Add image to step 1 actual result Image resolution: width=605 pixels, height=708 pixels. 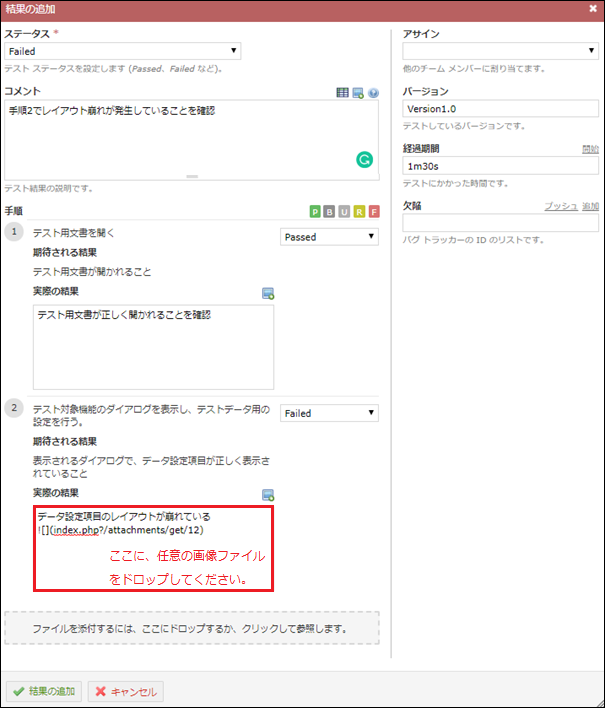pos(268,293)
